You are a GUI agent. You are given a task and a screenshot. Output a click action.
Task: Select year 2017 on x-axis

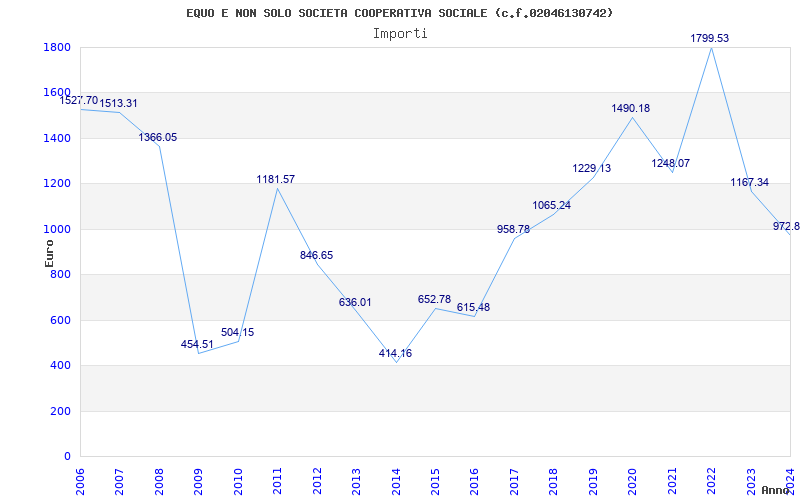(514, 481)
